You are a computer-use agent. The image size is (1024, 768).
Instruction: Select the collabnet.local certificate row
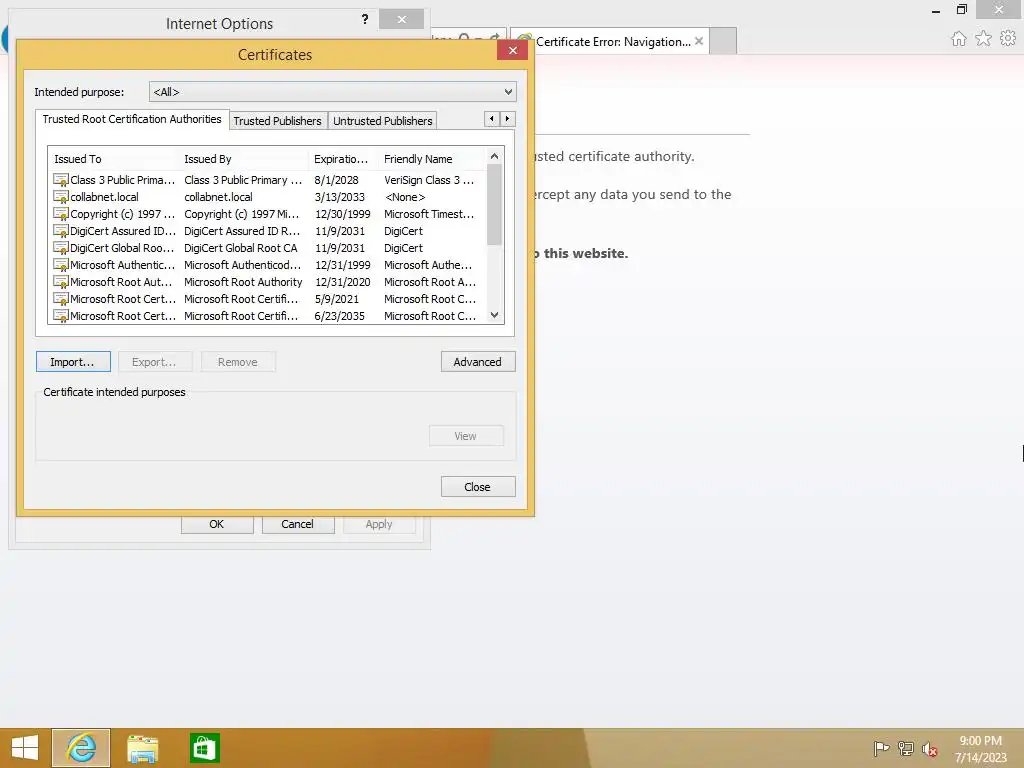coord(267,197)
